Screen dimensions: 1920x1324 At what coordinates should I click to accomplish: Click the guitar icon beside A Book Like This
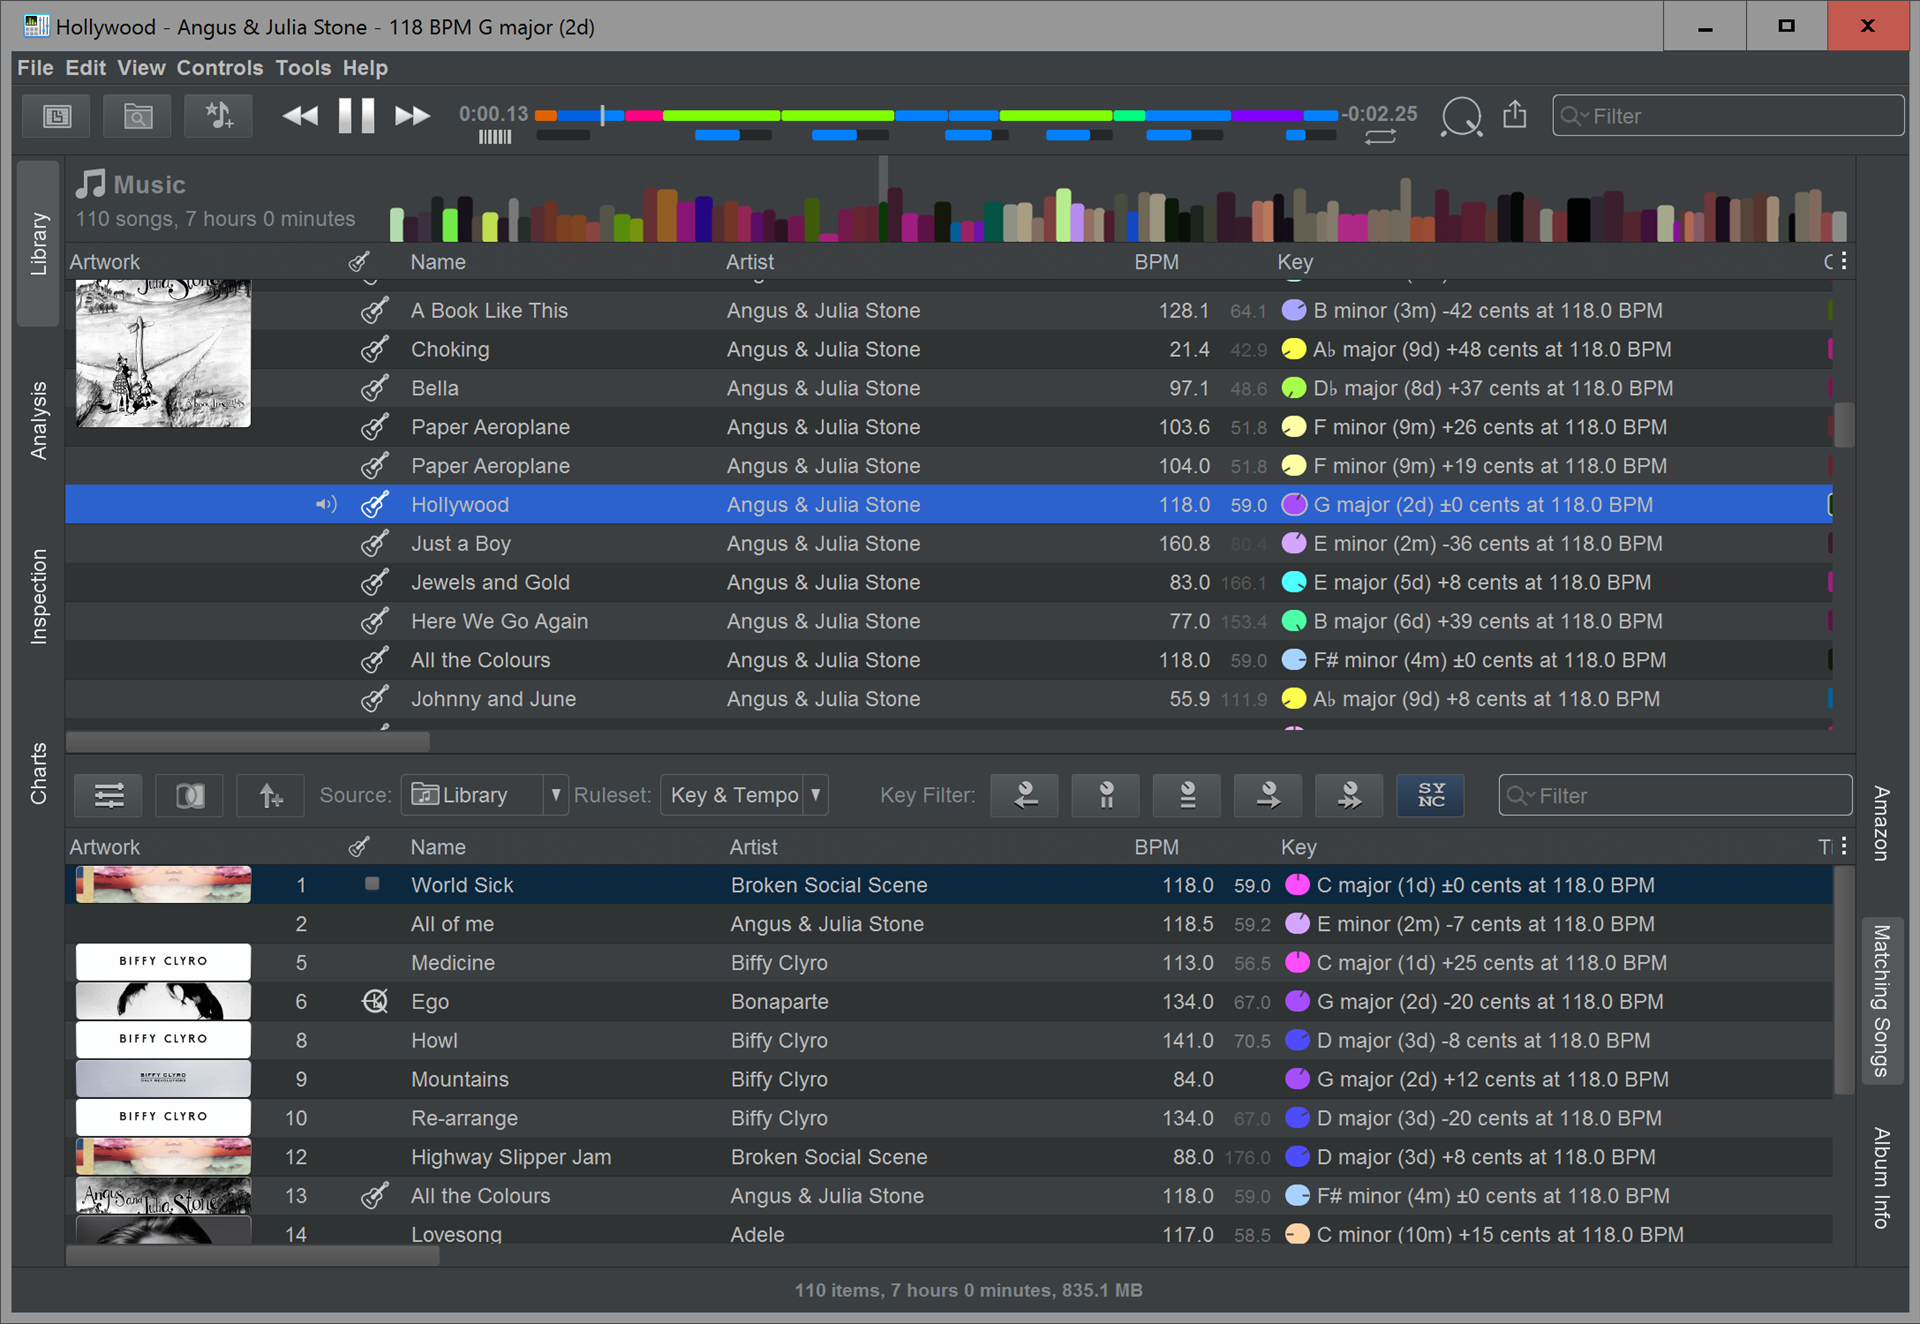pyautogui.click(x=375, y=311)
